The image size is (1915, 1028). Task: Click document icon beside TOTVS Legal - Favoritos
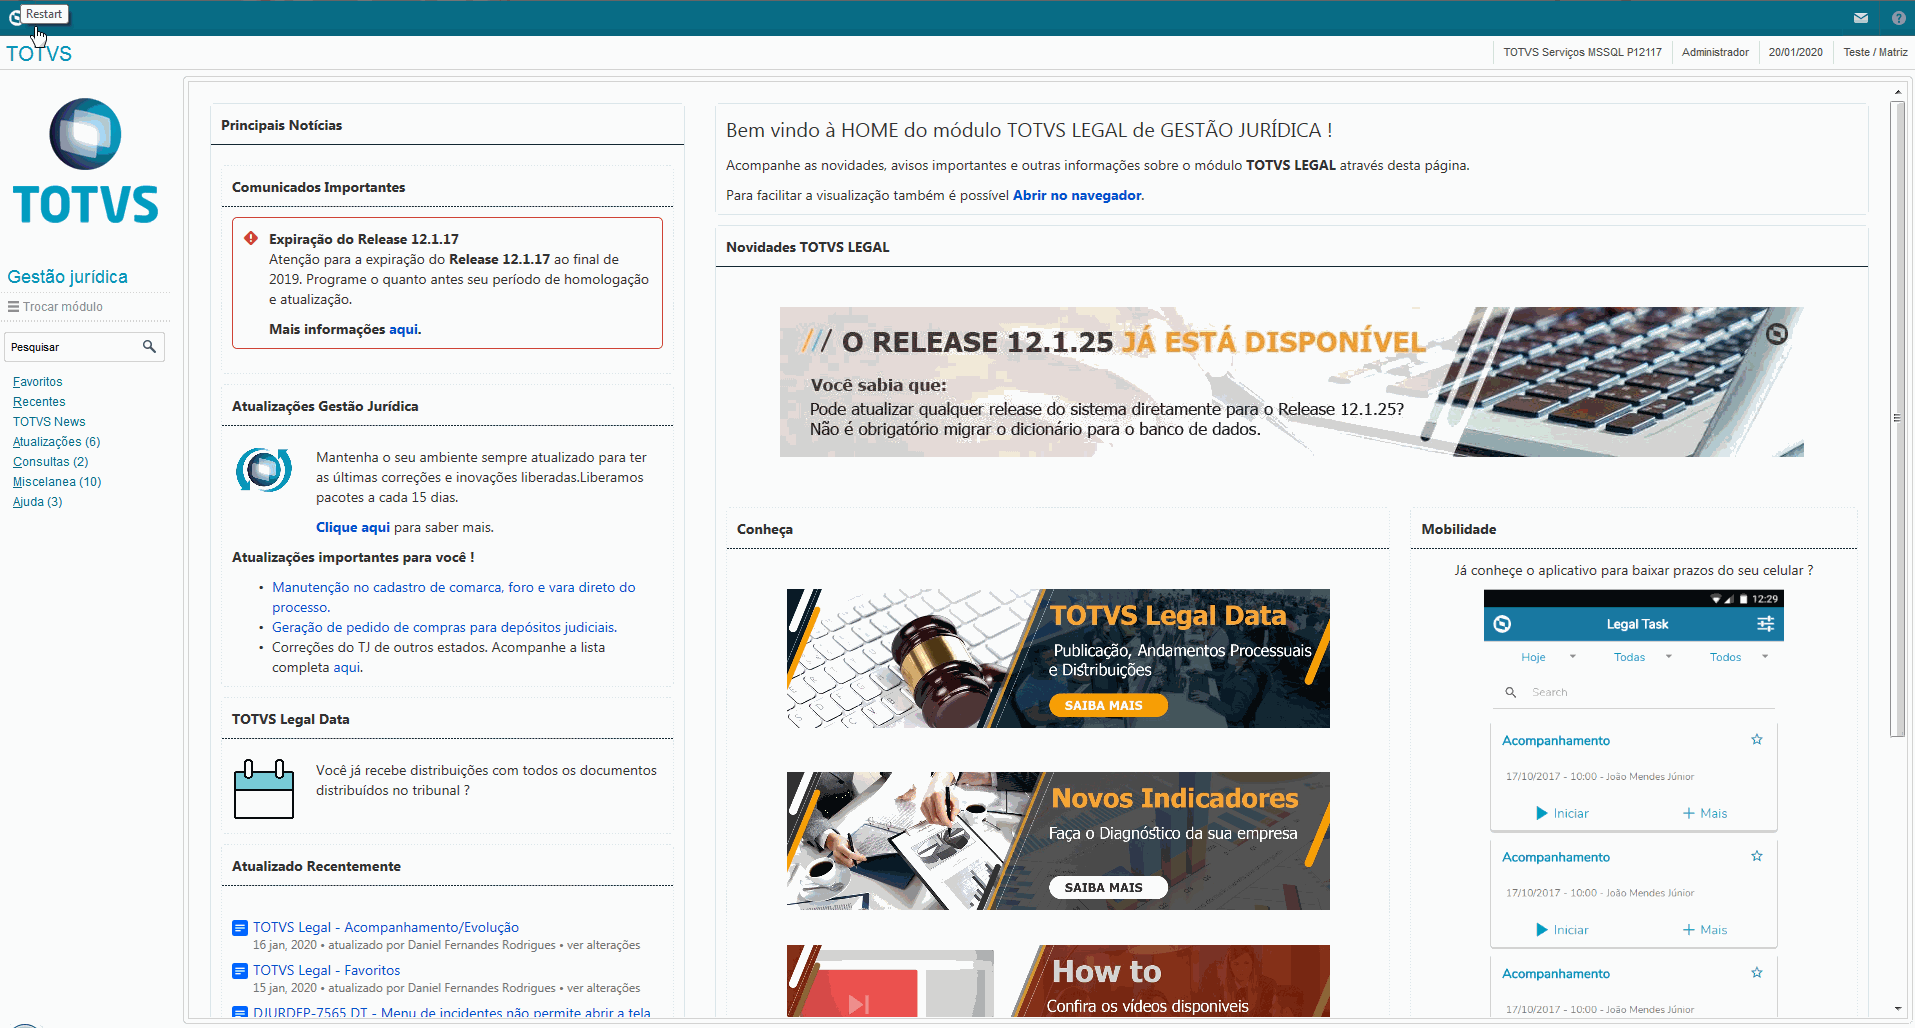tap(240, 971)
